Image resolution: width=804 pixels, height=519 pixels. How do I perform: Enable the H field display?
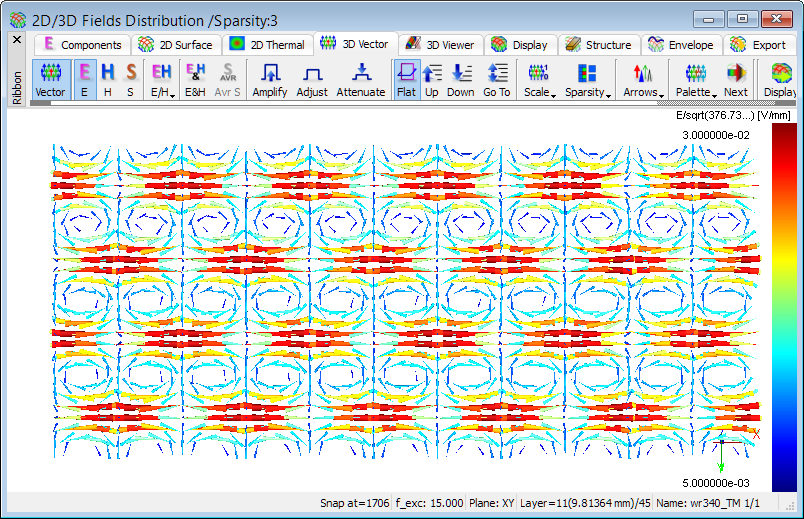pyautogui.click(x=107, y=79)
